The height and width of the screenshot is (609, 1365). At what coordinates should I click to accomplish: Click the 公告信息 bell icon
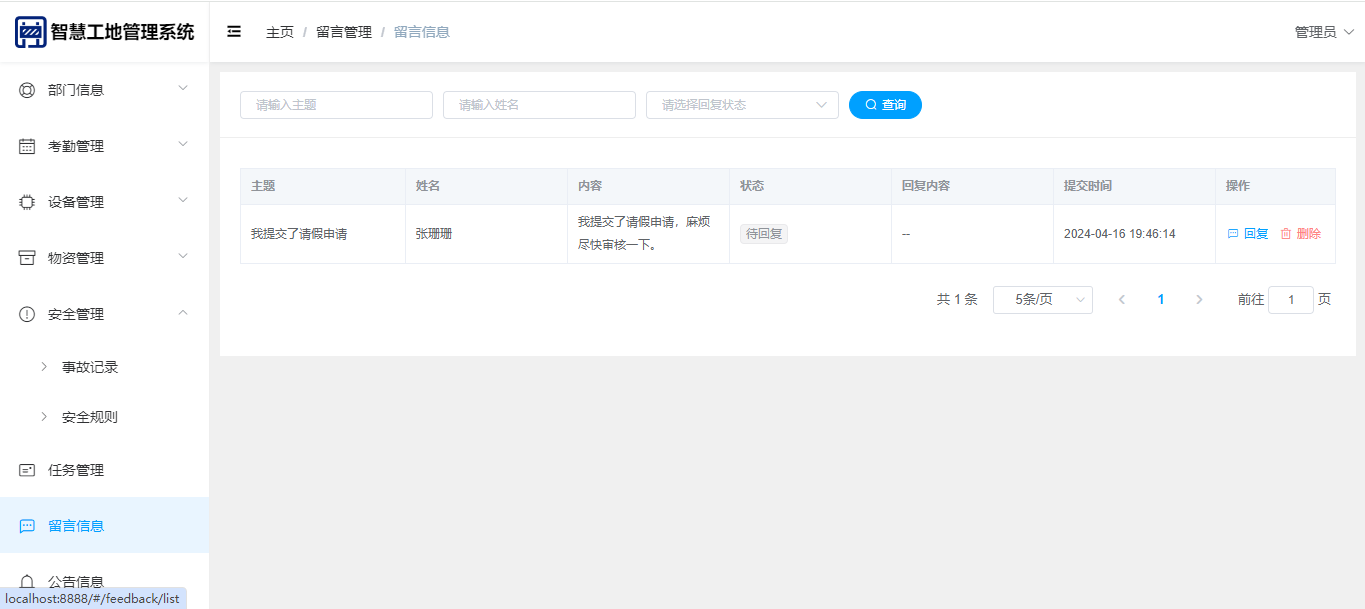pyautogui.click(x=27, y=582)
